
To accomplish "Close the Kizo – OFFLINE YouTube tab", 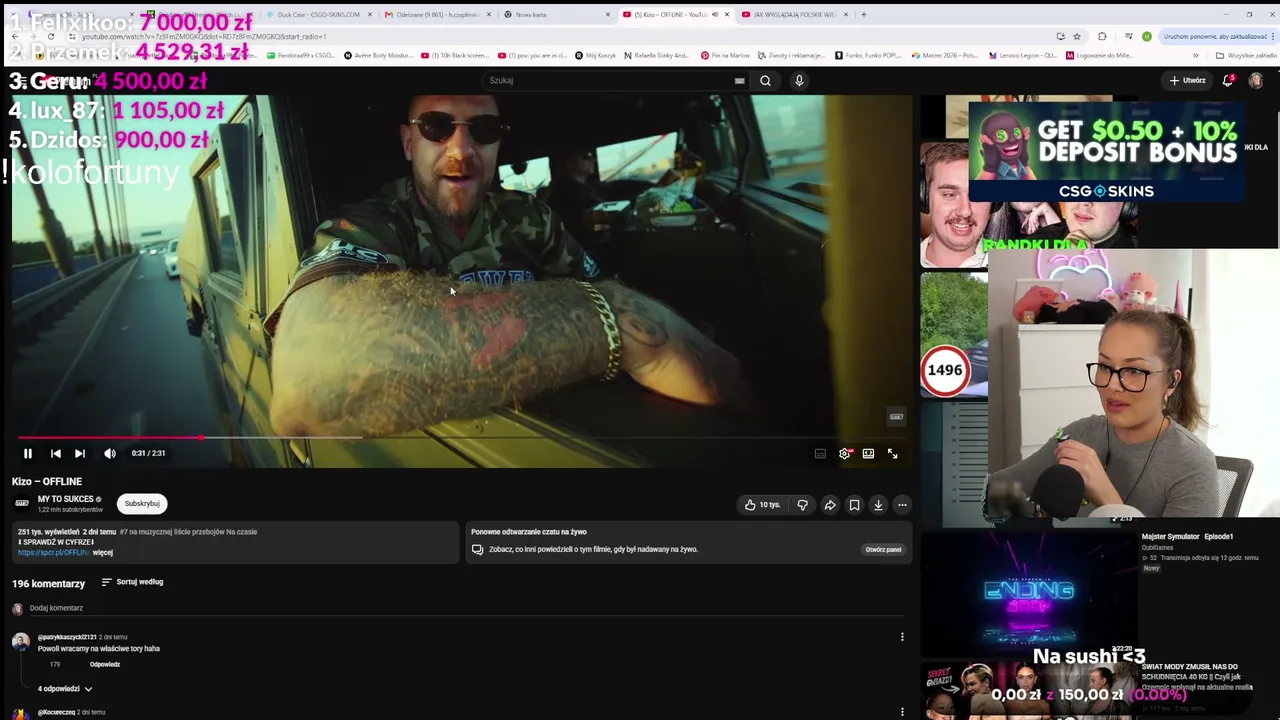I will pos(727,15).
